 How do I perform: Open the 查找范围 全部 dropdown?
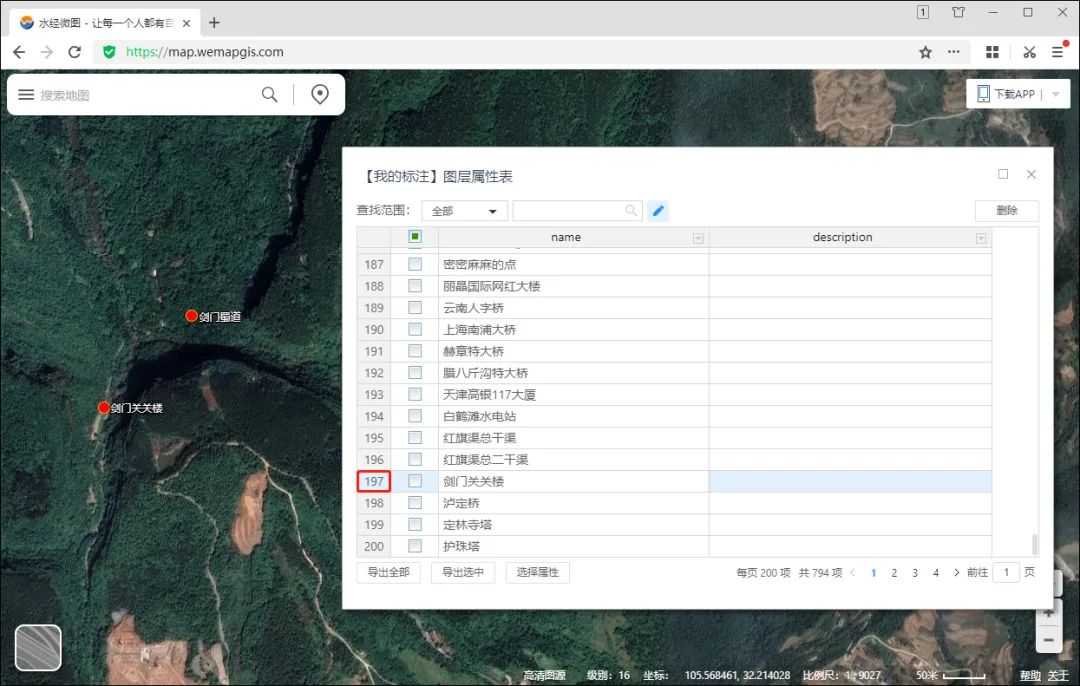(x=465, y=211)
